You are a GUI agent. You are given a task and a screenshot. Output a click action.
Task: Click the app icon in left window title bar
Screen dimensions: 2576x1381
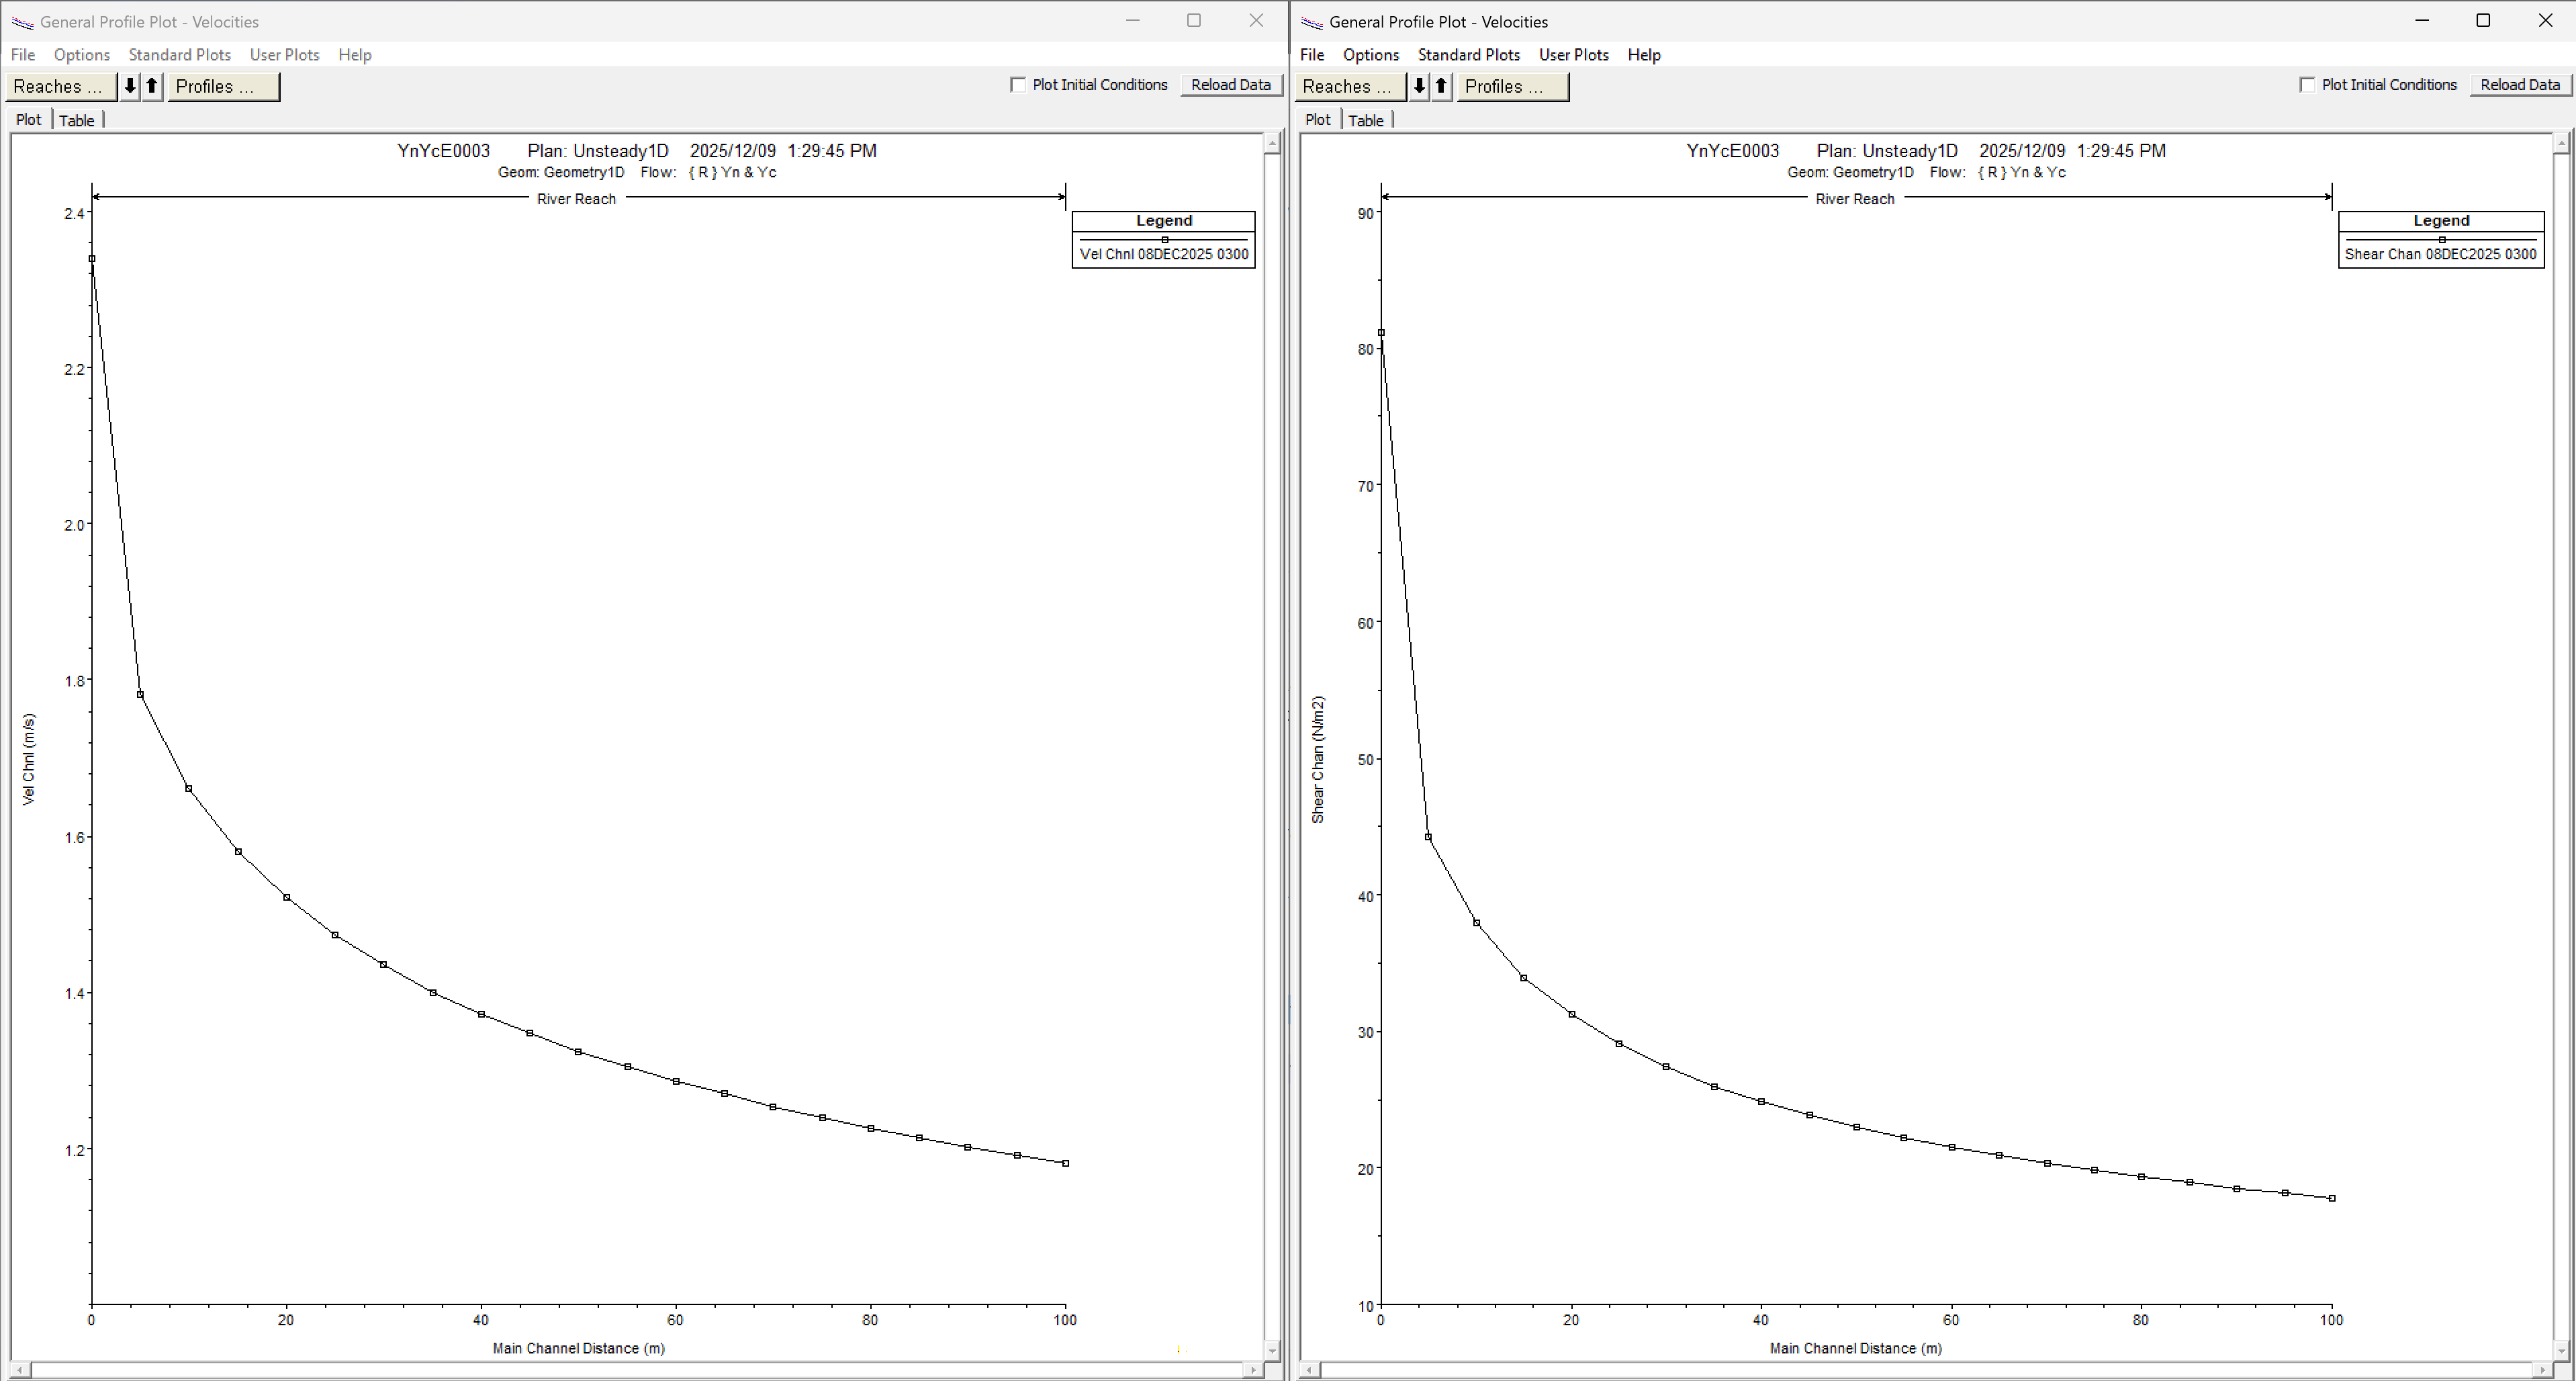[22, 22]
